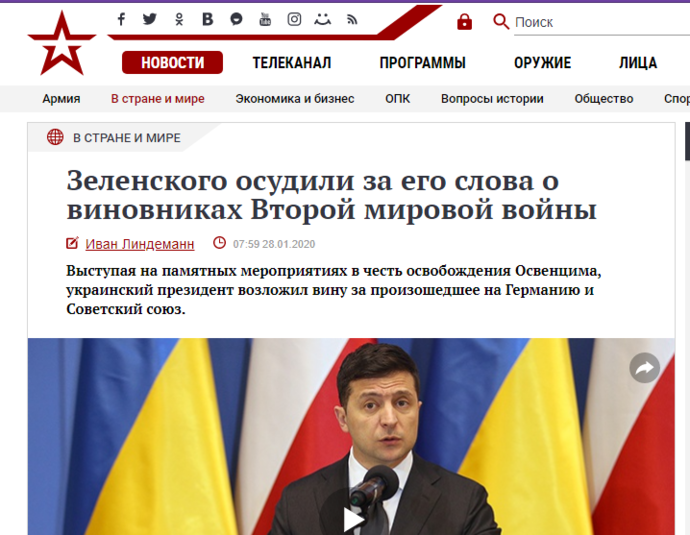Viewport: 690px width, 535px height.
Task: Open the VKontakte B icon
Action: click(207, 19)
